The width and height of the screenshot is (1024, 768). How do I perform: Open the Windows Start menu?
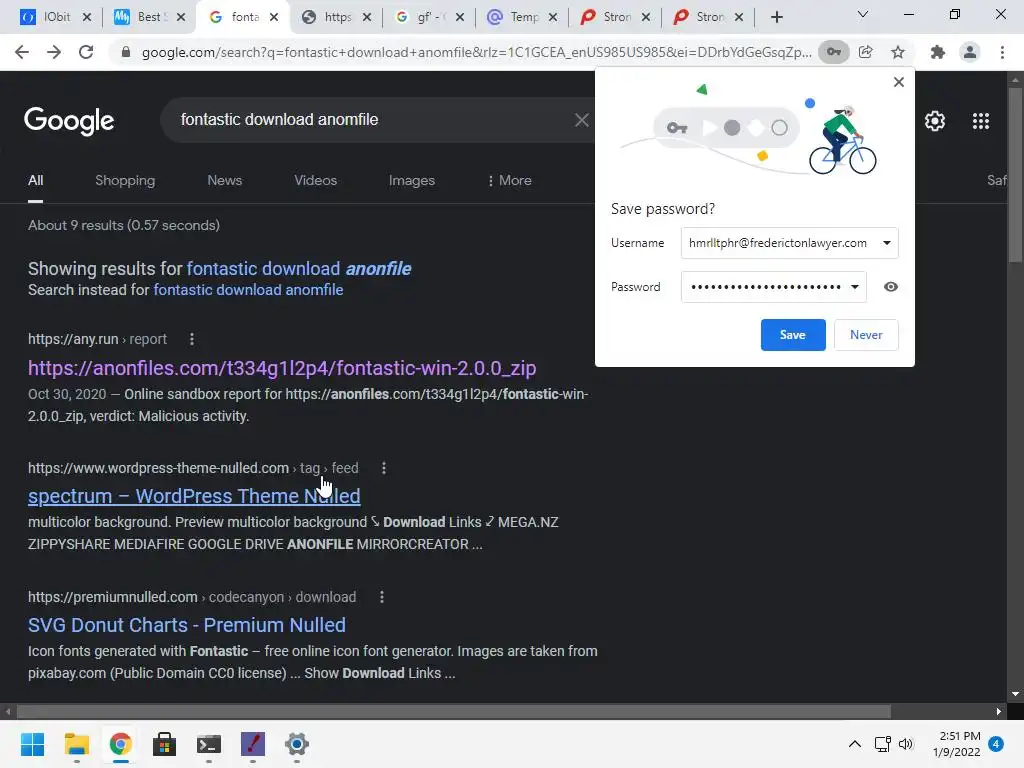32,744
